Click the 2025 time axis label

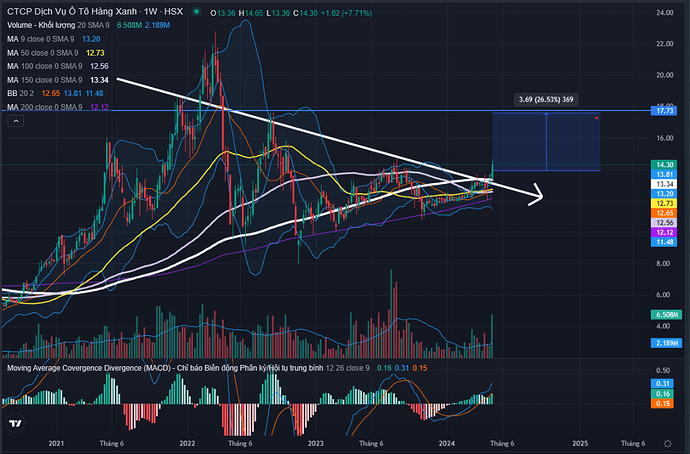coord(580,443)
